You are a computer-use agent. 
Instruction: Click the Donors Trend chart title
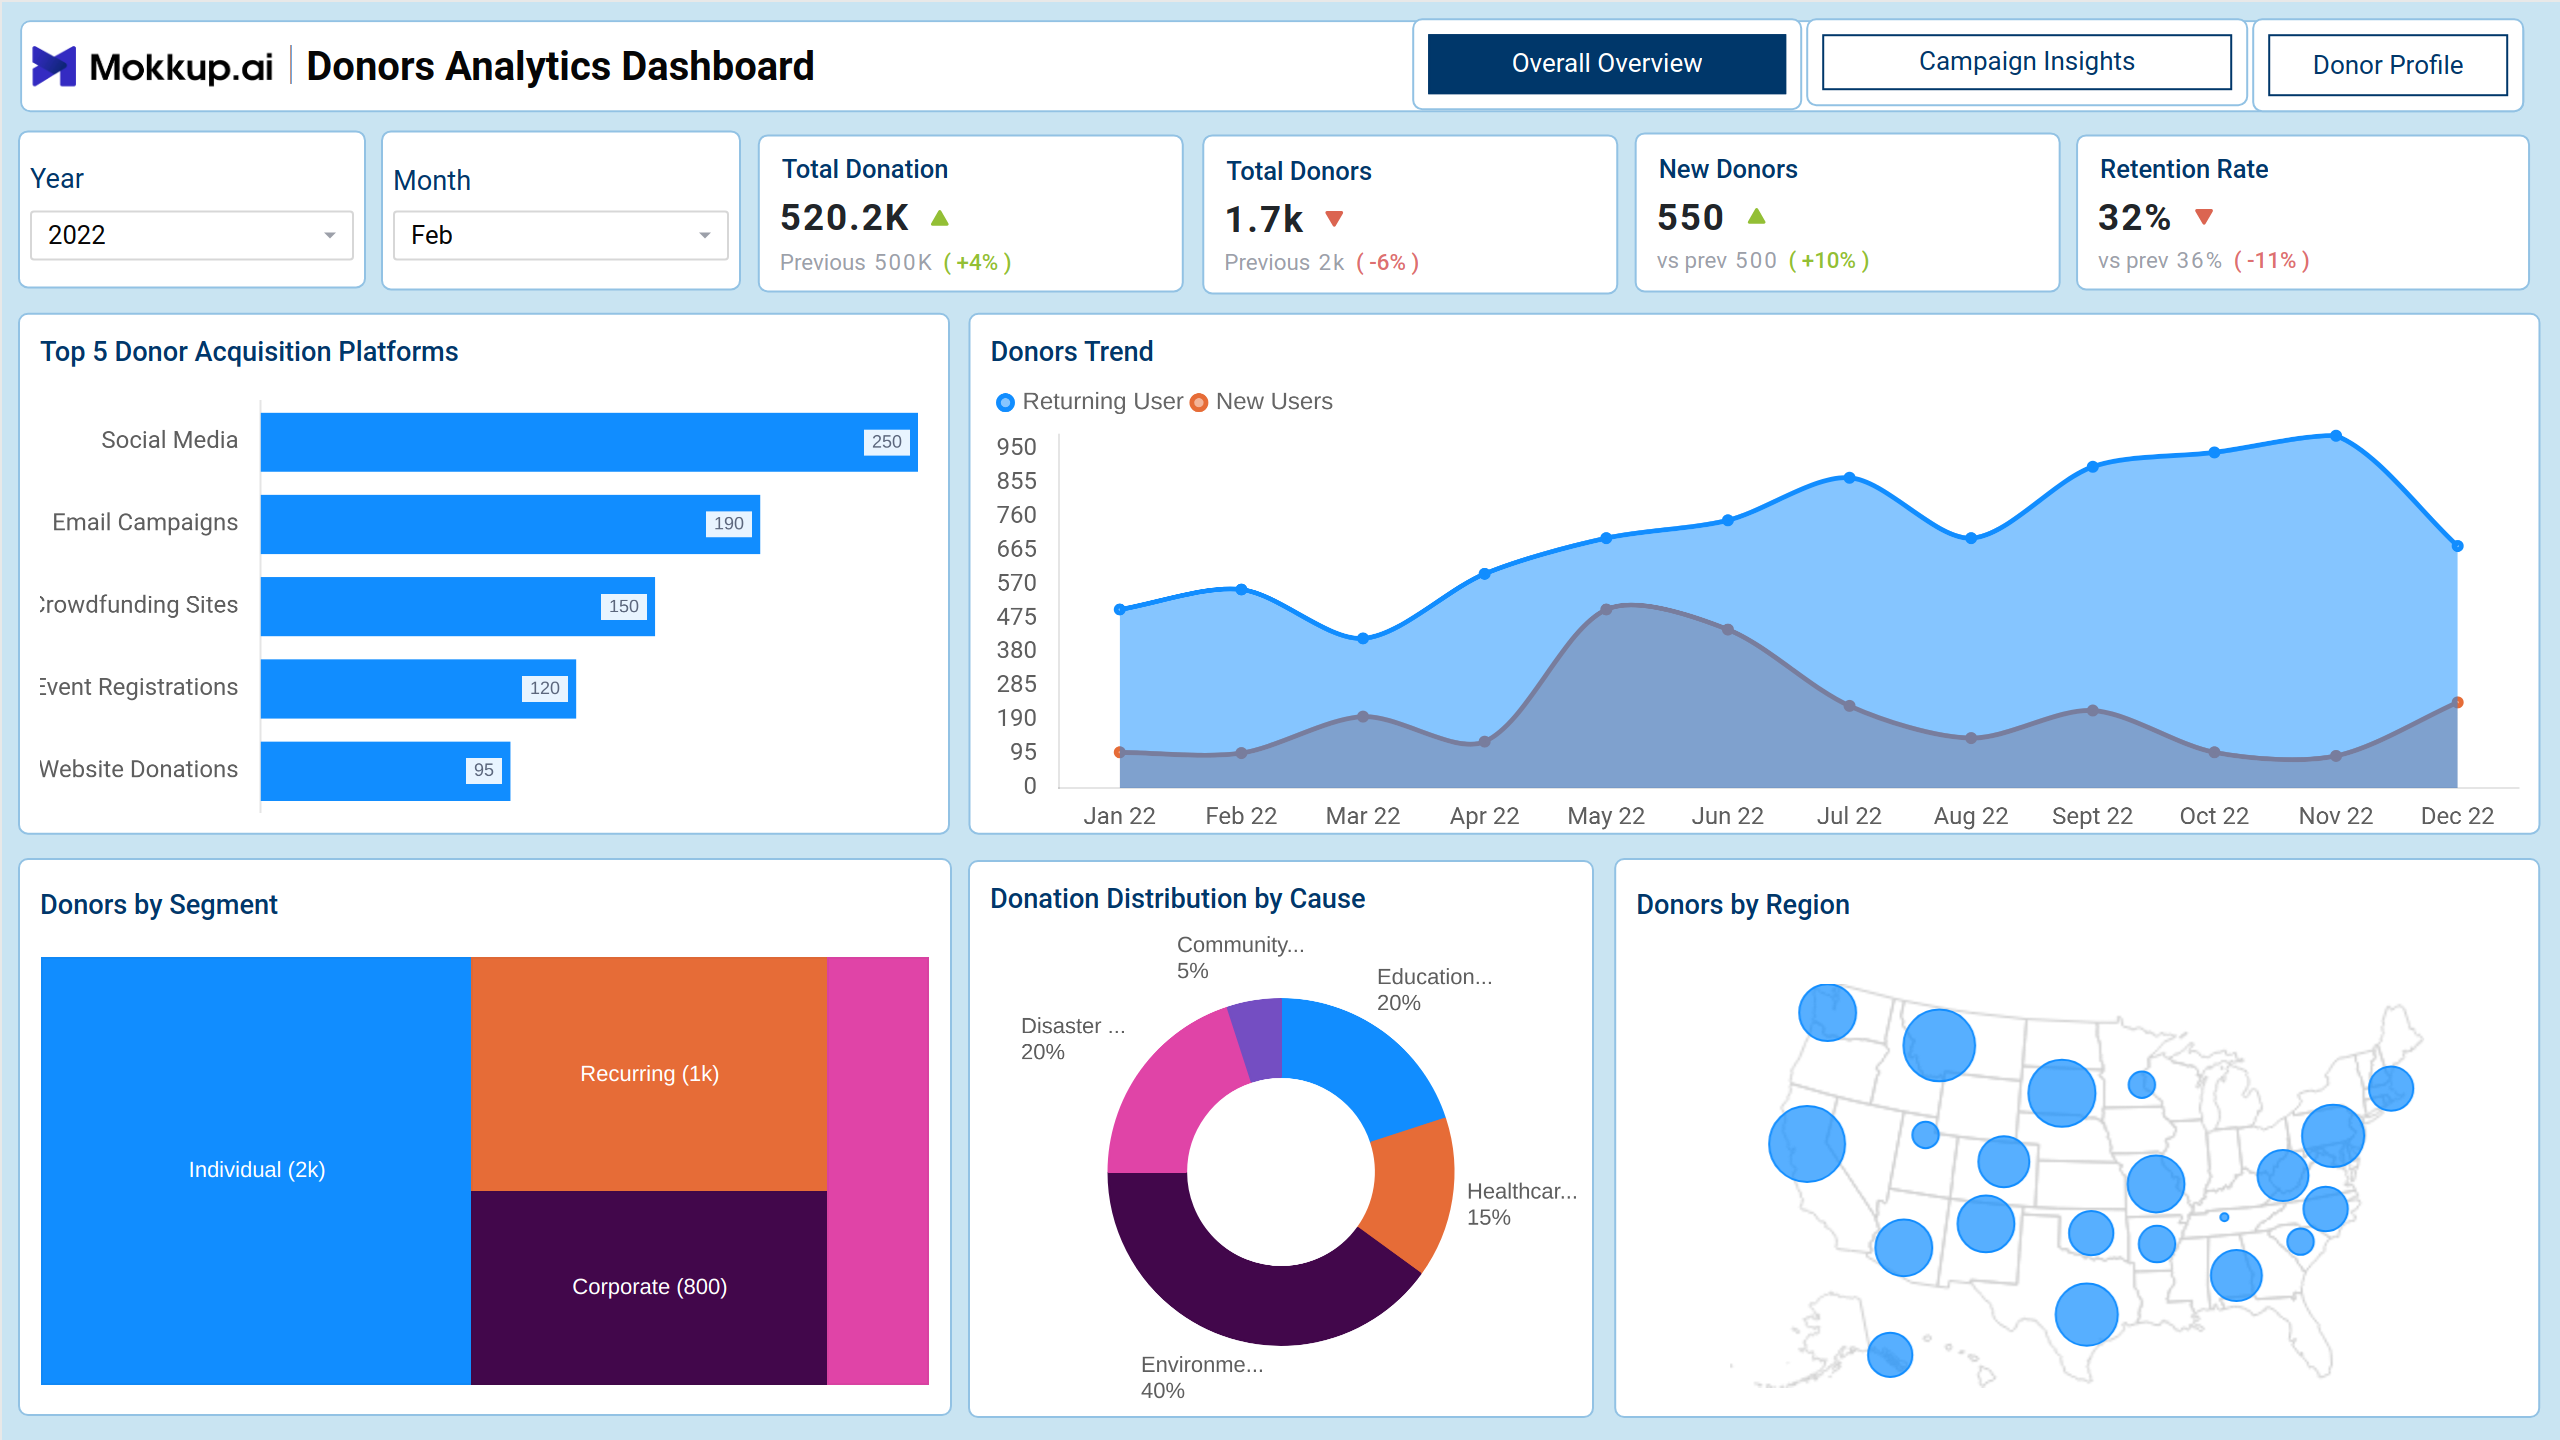point(1072,352)
